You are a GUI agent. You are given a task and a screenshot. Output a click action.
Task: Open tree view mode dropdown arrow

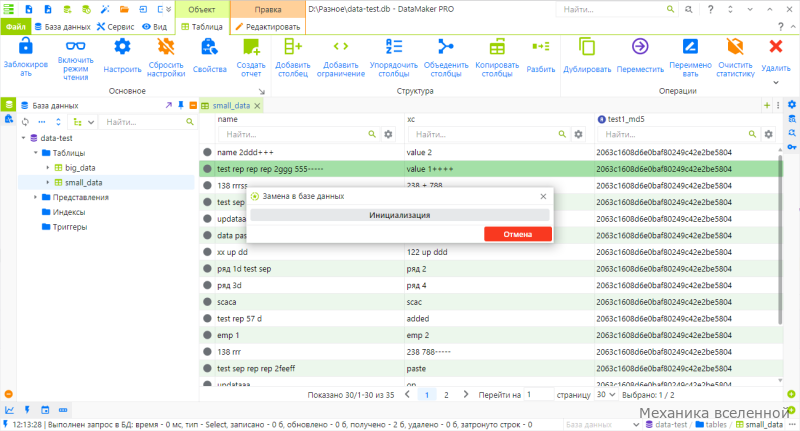coord(91,122)
